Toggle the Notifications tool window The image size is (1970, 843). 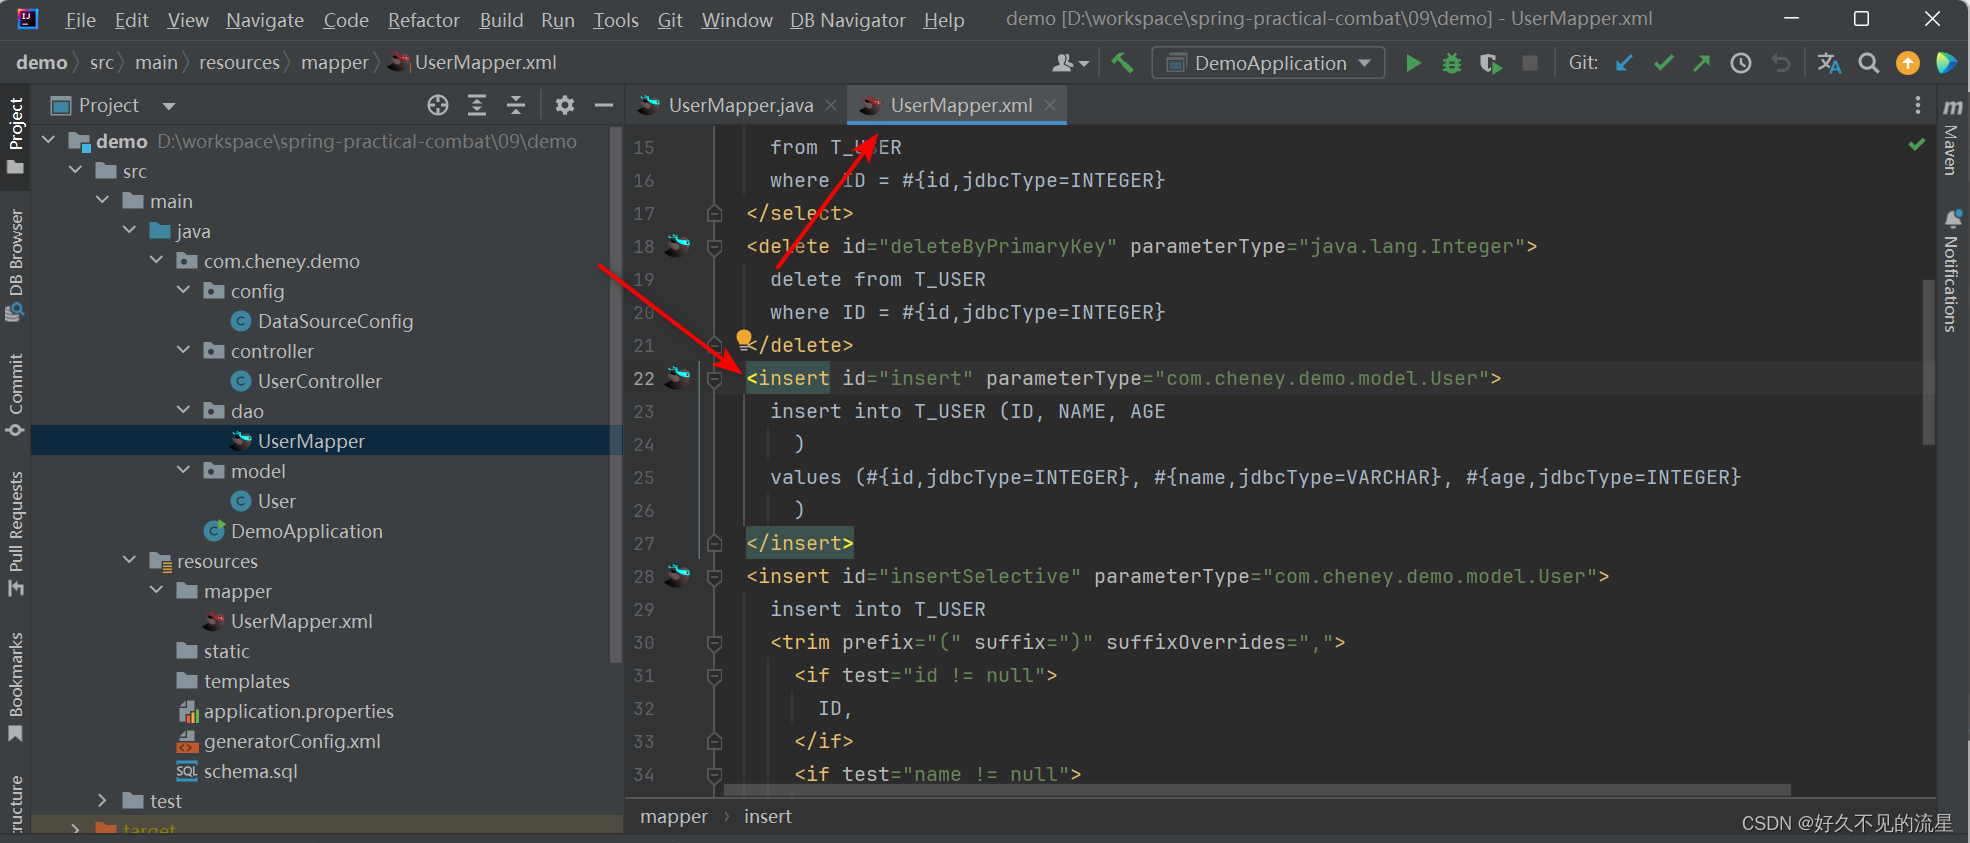pos(1952,272)
